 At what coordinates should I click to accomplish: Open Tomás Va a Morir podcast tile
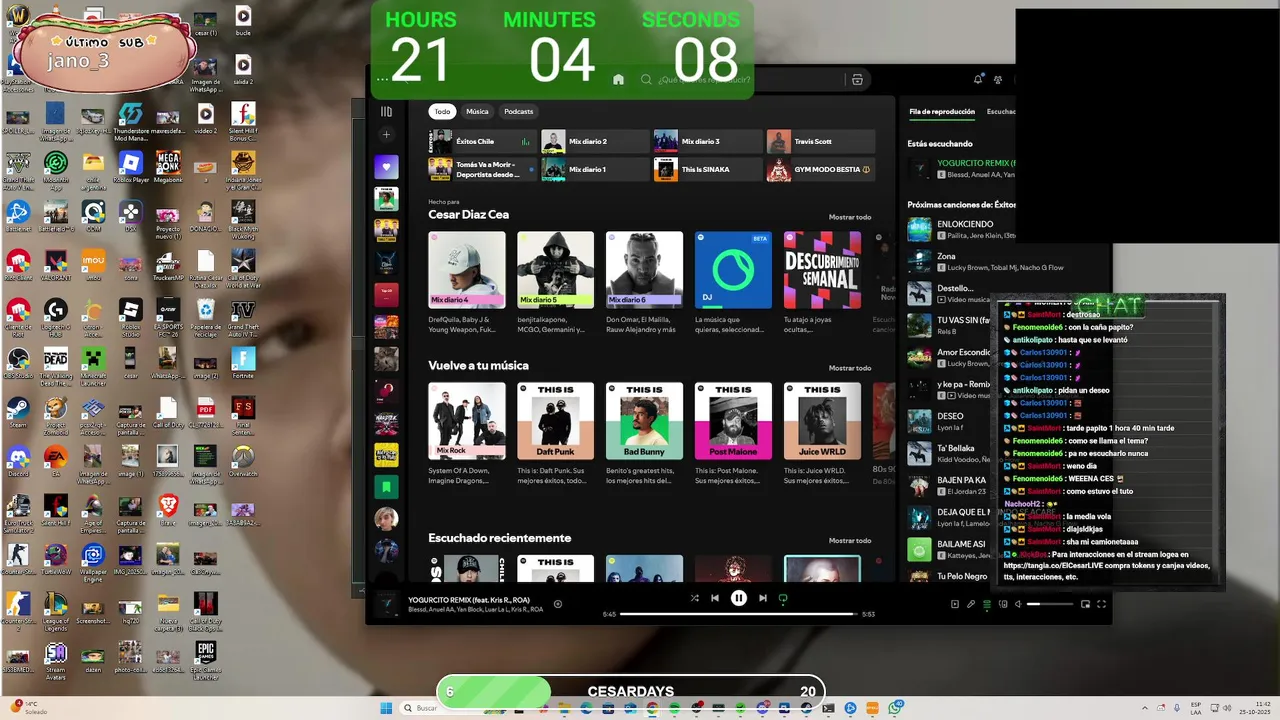[x=483, y=169]
